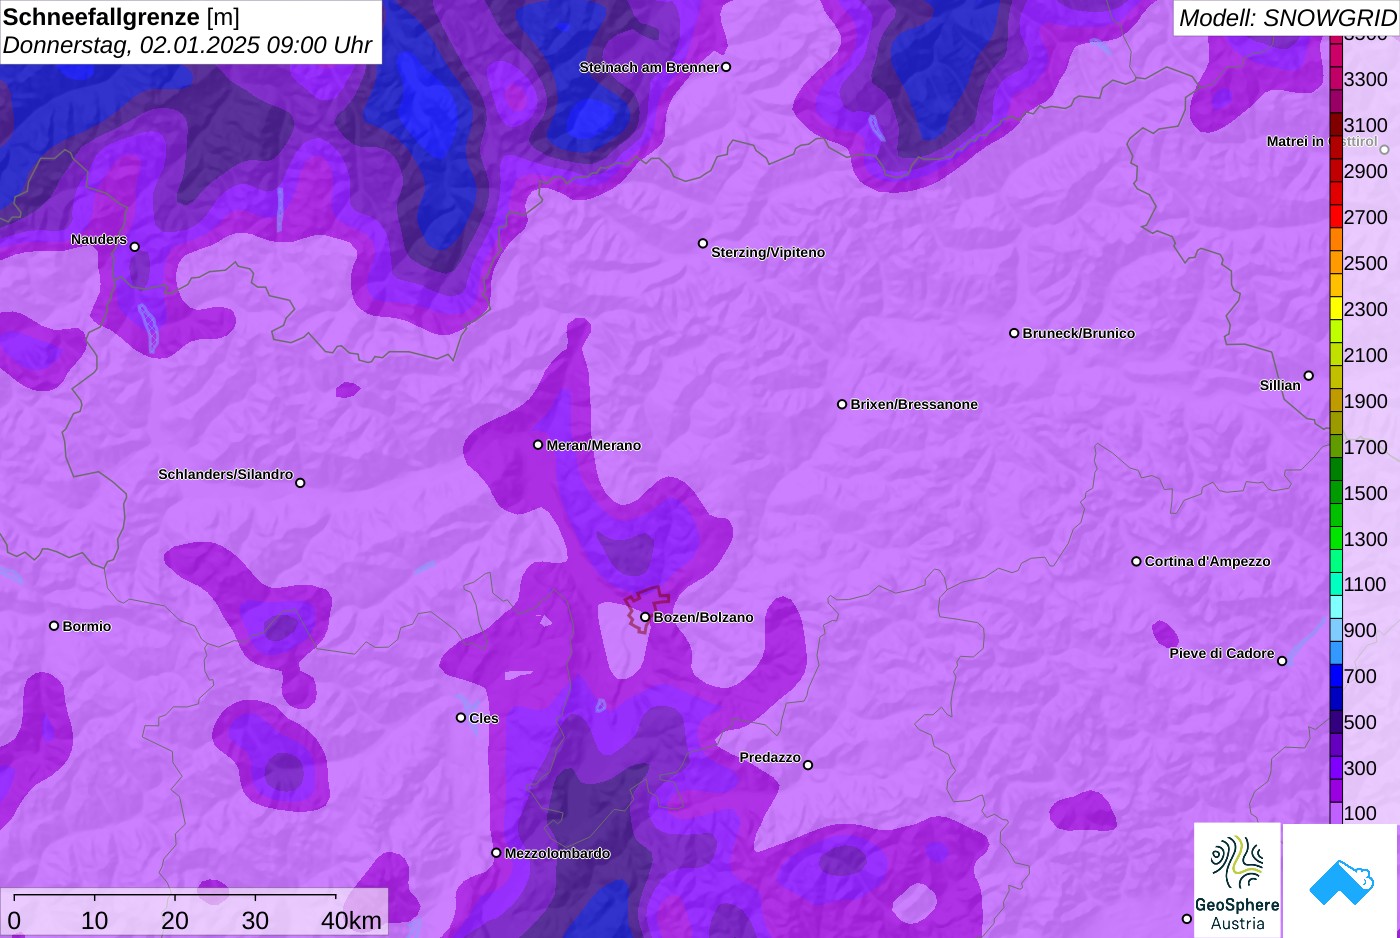Click the blue legend swatch at 700
Image resolution: width=1400 pixels, height=938 pixels.
point(1336,676)
